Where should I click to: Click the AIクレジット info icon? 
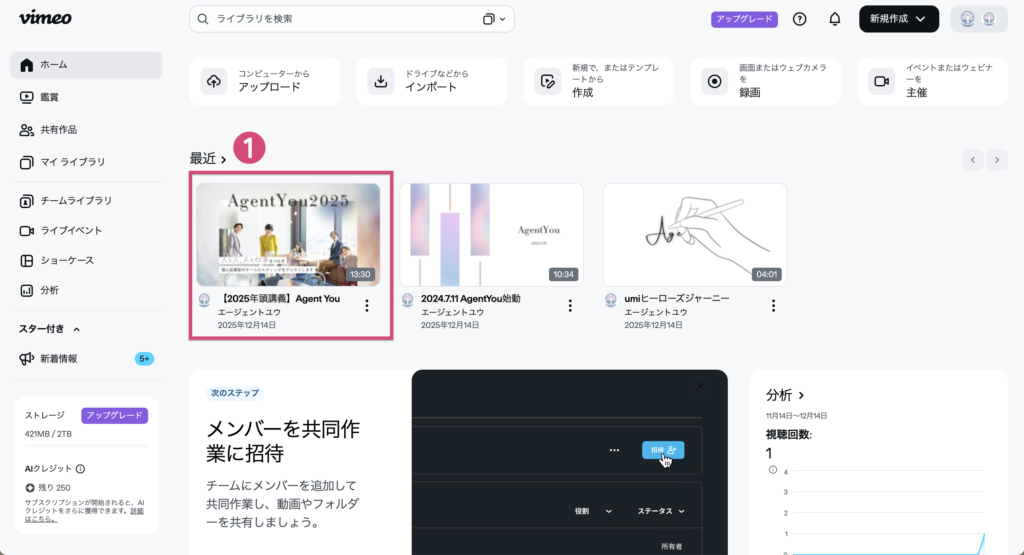click(x=80, y=468)
